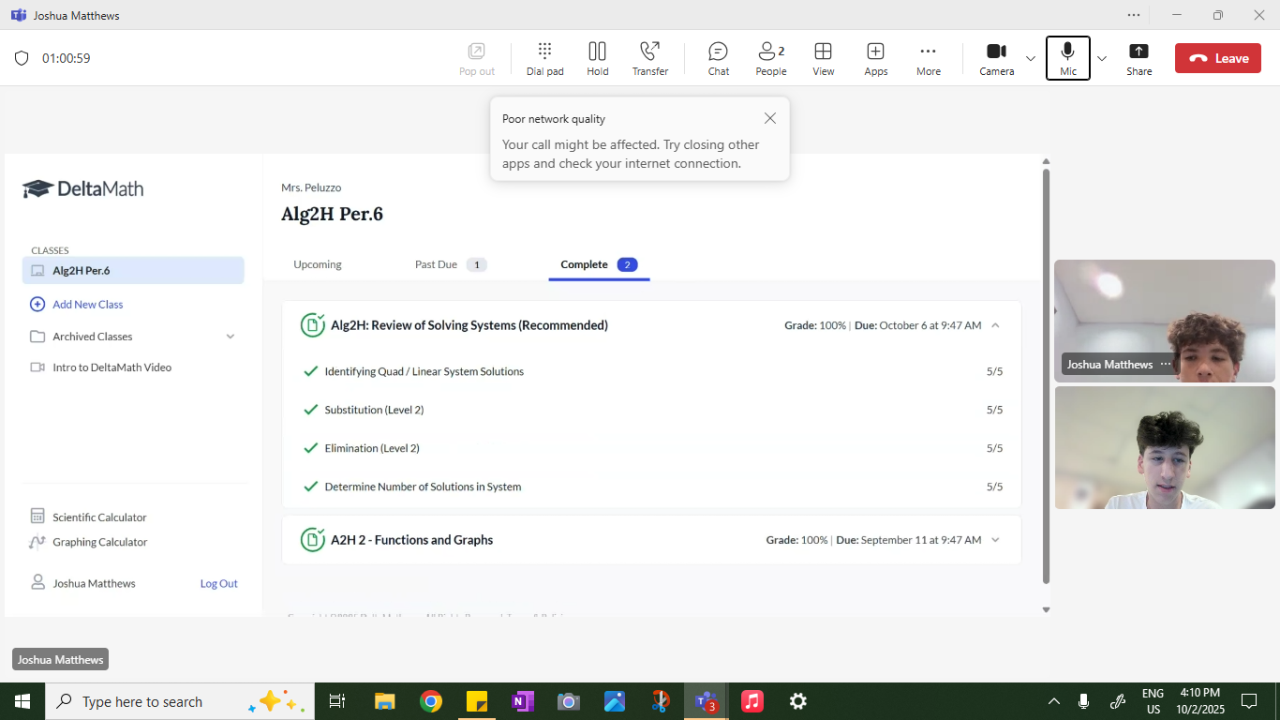Select the Alg2H Per.6 class in sidebar
1280x720 pixels.
click(133, 270)
